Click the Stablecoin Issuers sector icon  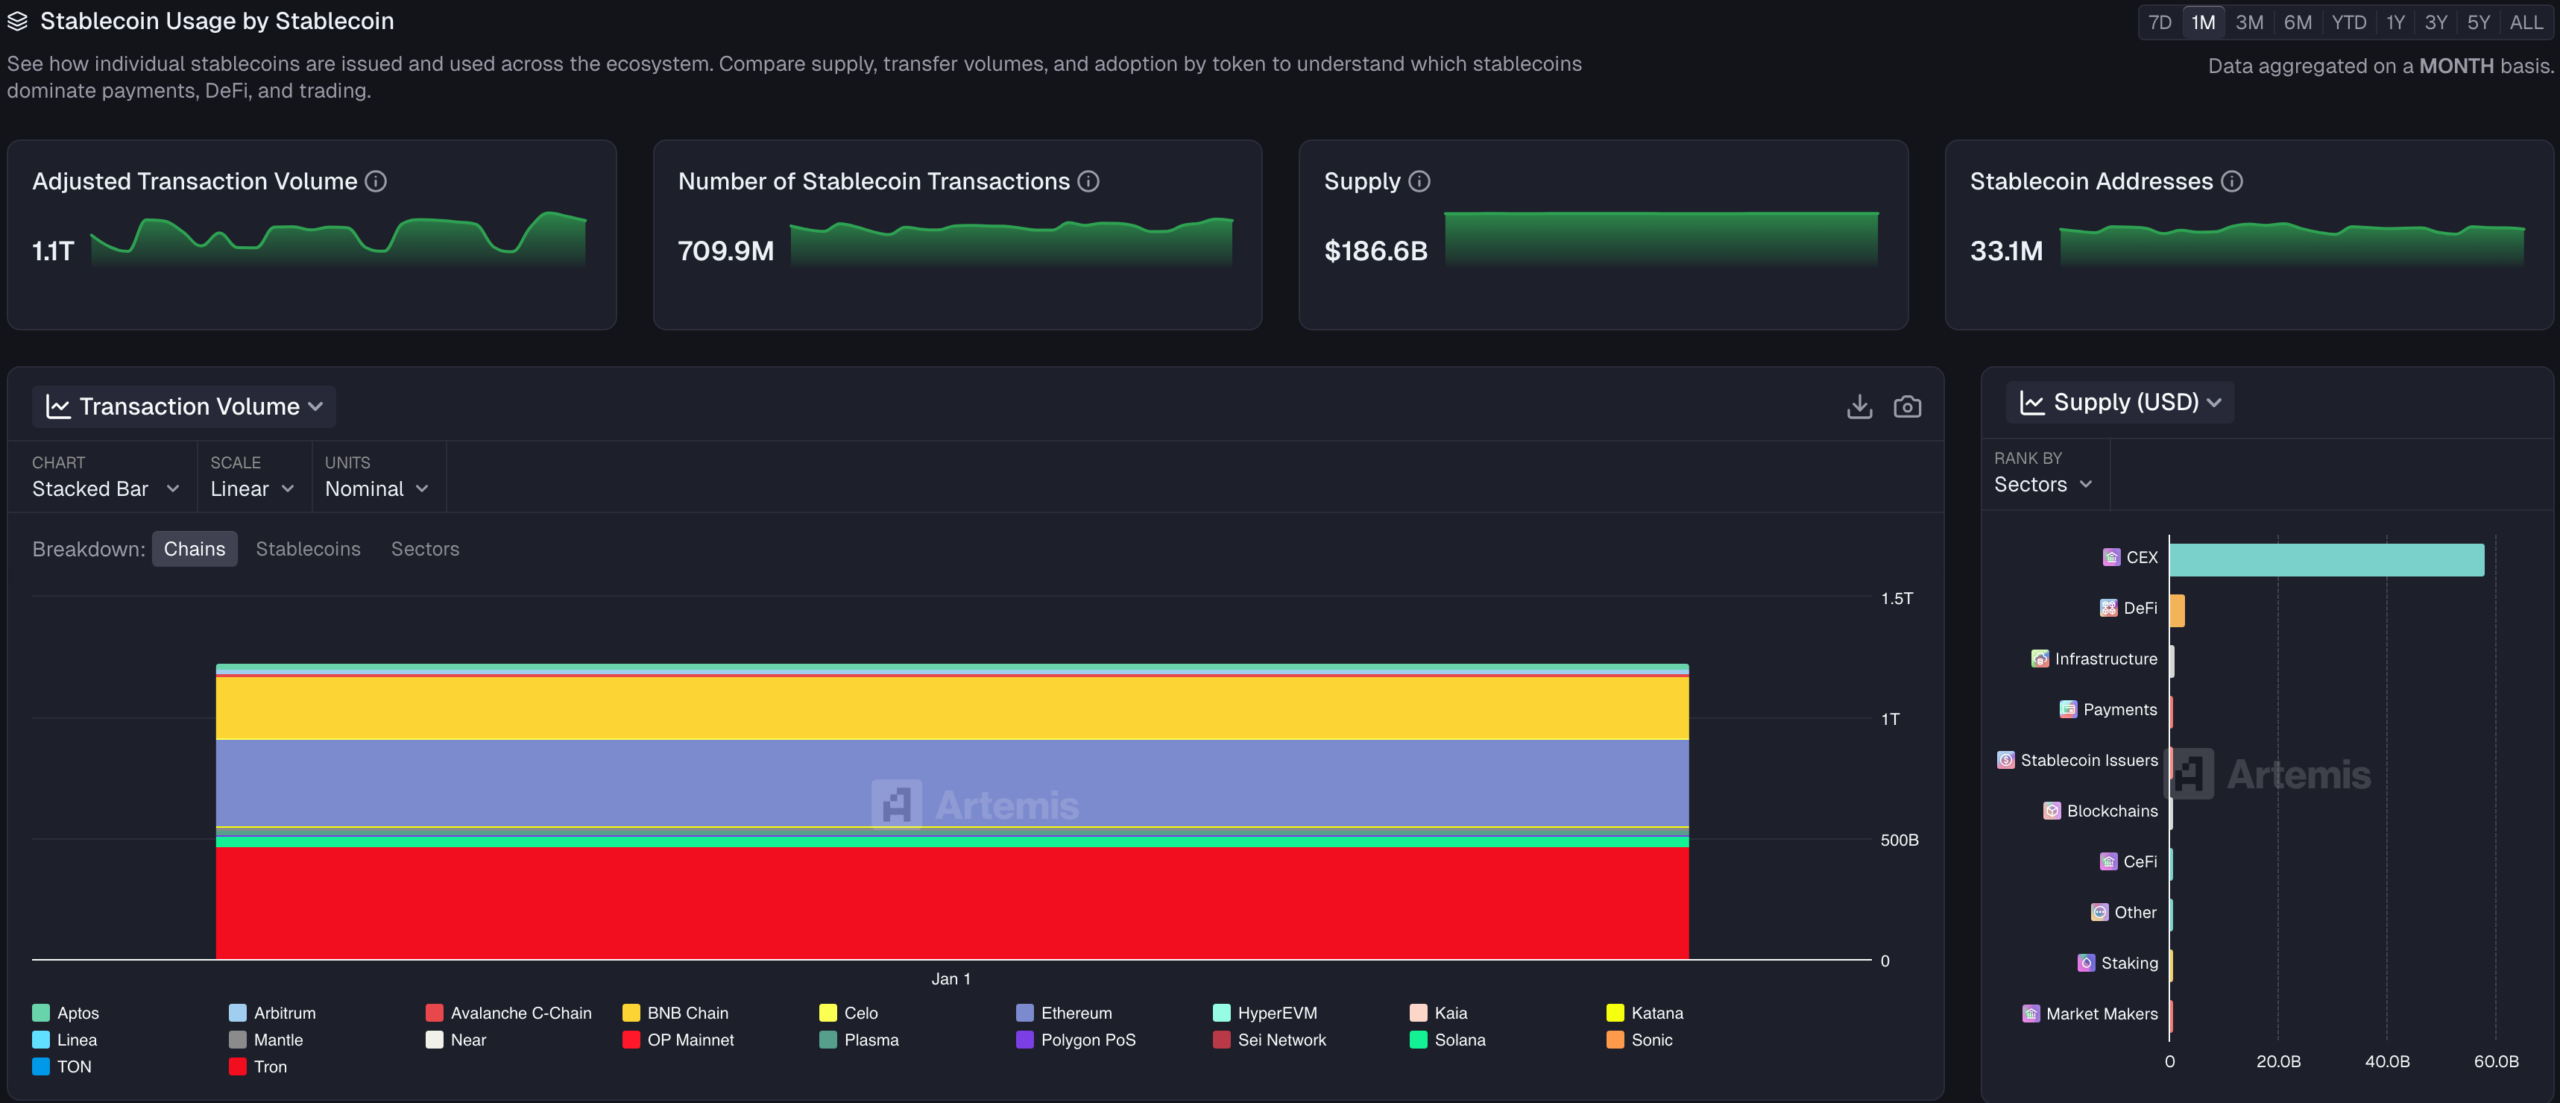(x=2005, y=760)
